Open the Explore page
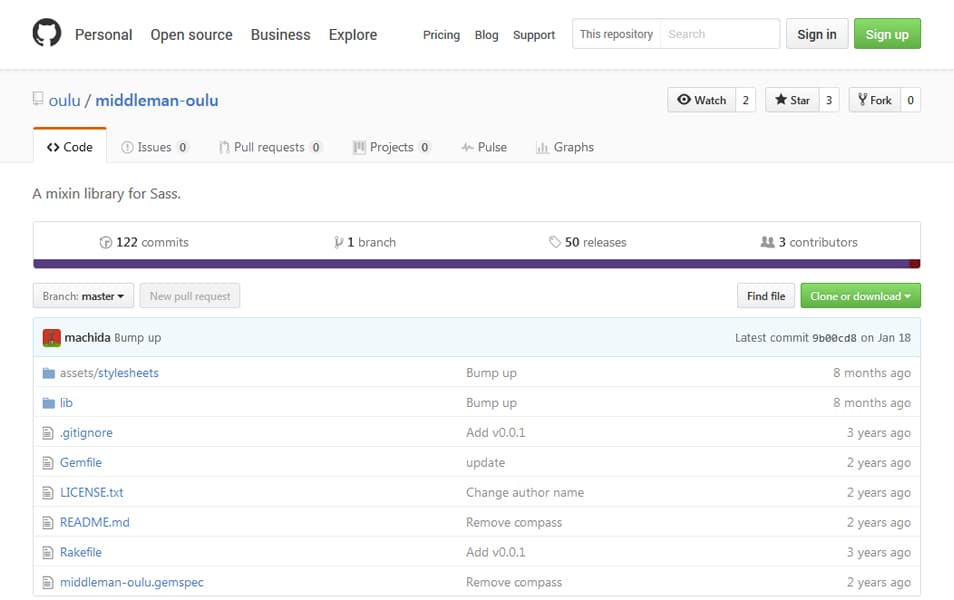This screenshot has height=600, width=954. click(x=353, y=35)
